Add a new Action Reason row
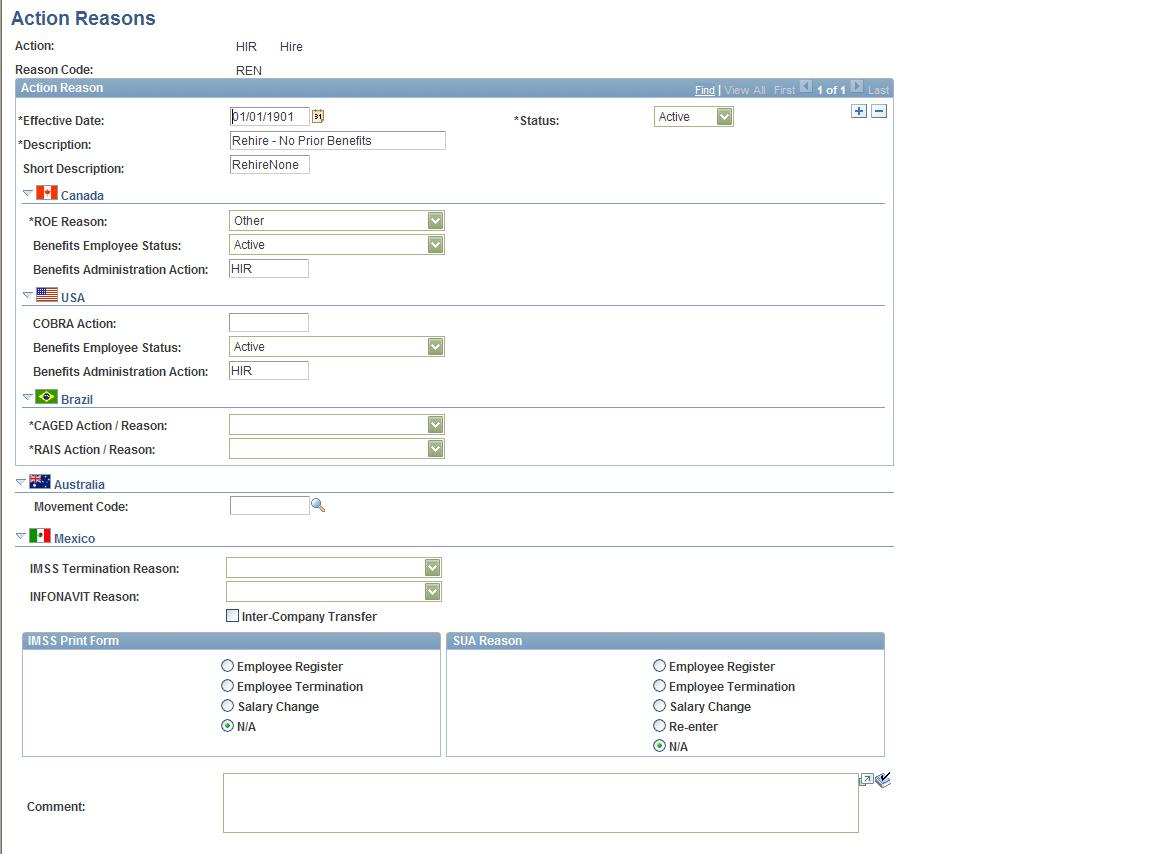The image size is (1168, 854). point(859,111)
